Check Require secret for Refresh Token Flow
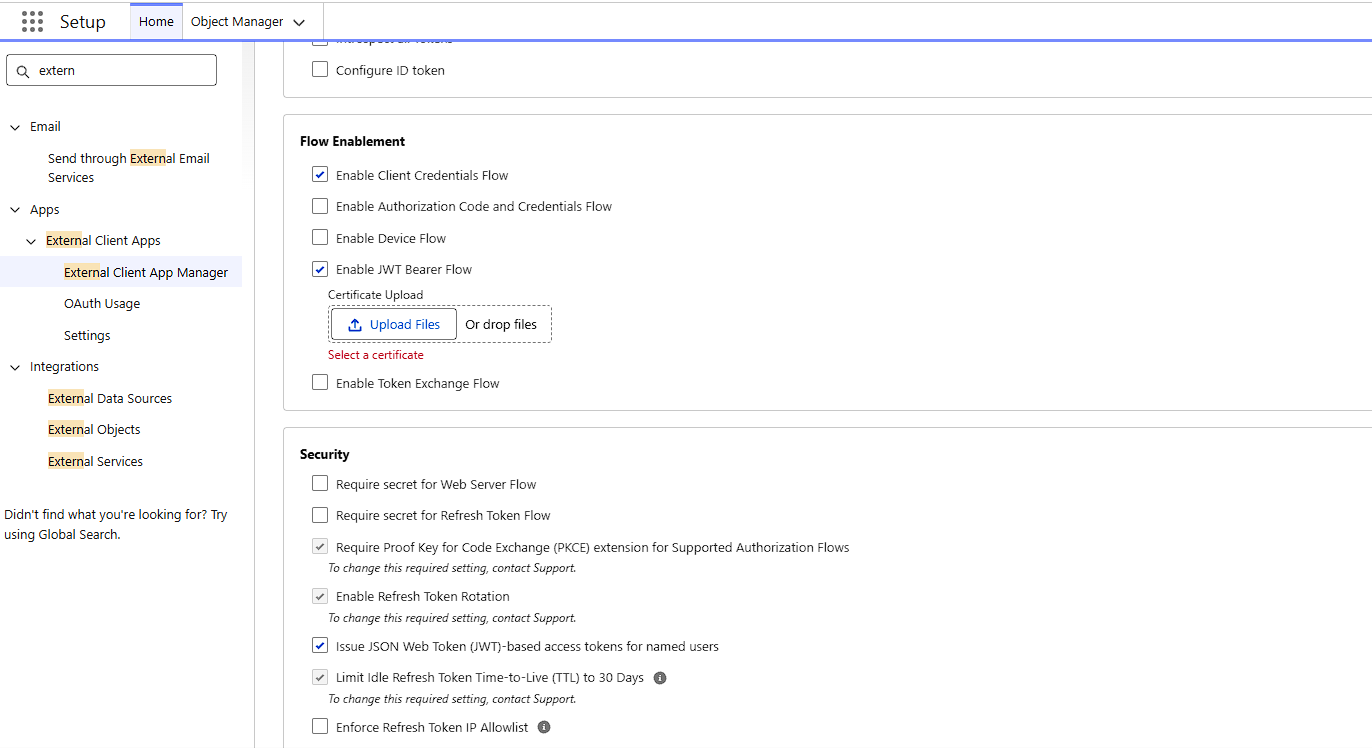The image size is (1372, 748). click(320, 515)
